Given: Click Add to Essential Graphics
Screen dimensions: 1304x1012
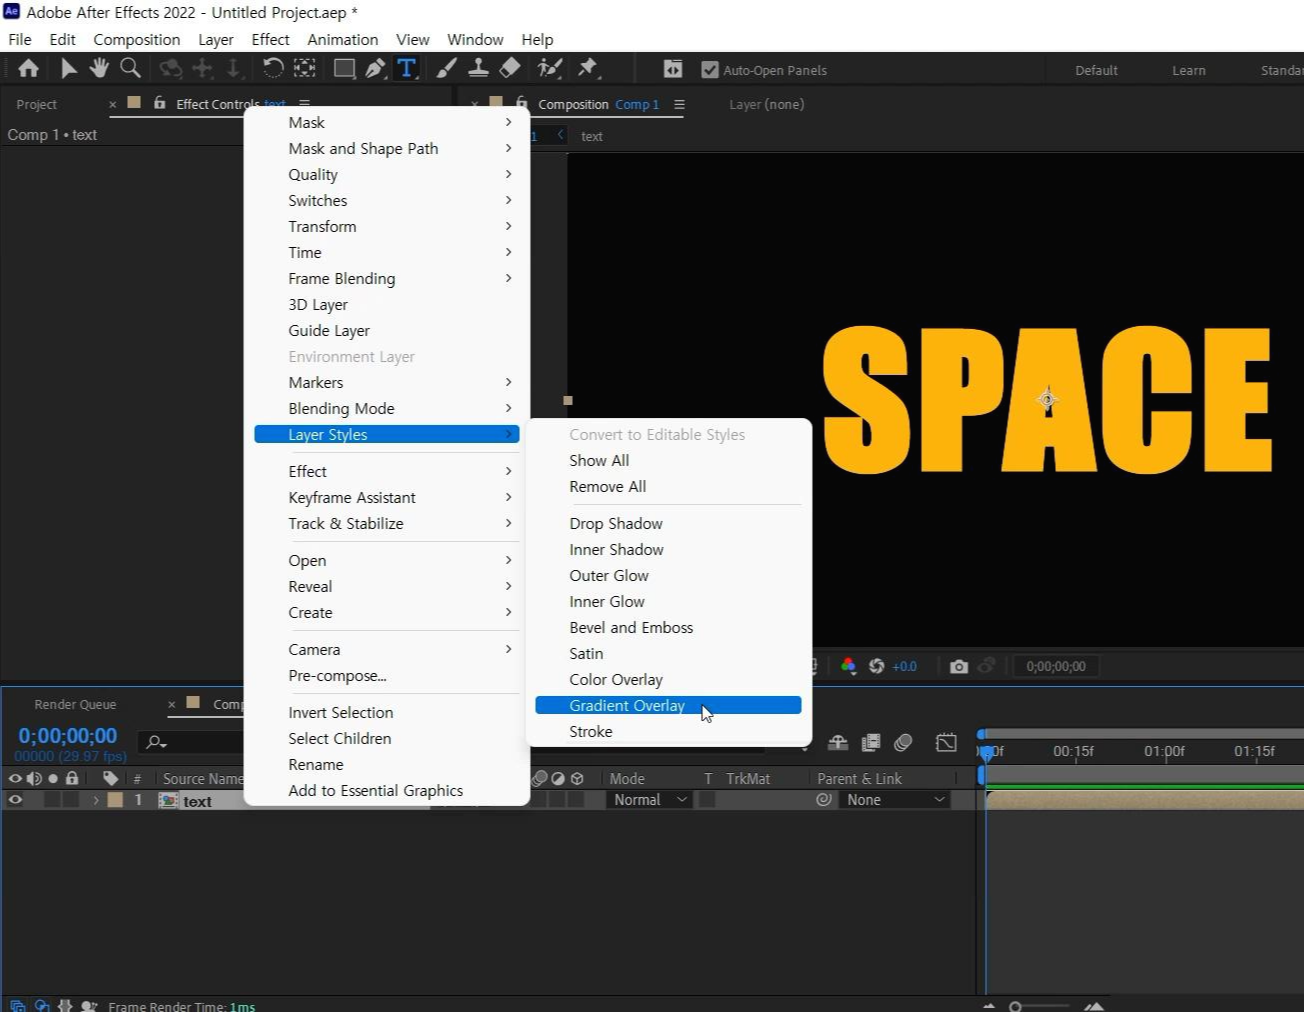Looking at the screenshot, I should pyautogui.click(x=387, y=790).
